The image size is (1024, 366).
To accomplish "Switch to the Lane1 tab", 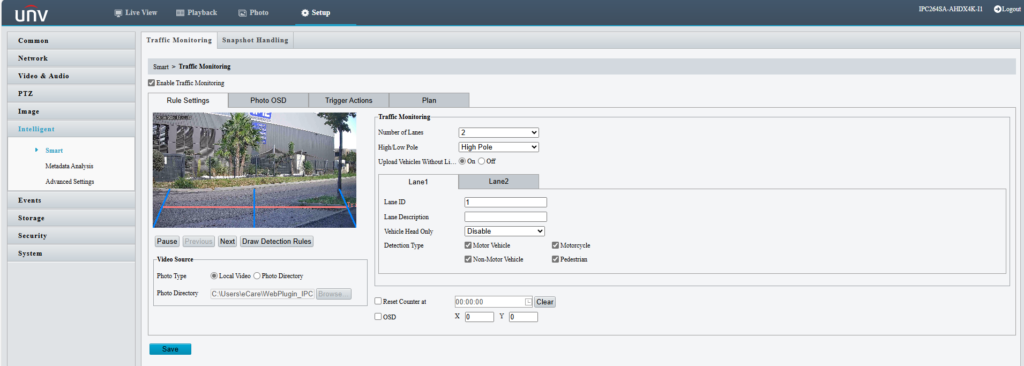I will [x=418, y=181].
